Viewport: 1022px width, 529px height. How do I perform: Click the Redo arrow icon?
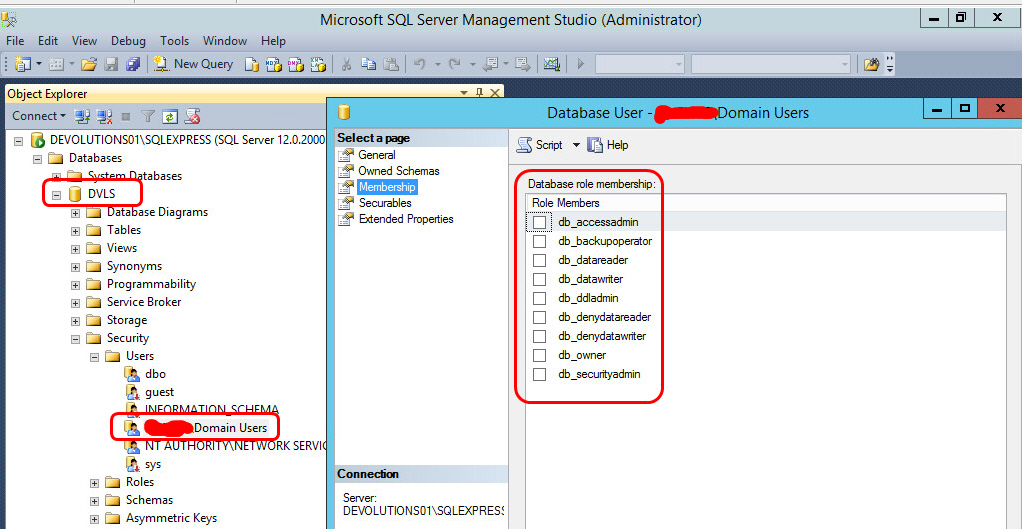(x=456, y=64)
